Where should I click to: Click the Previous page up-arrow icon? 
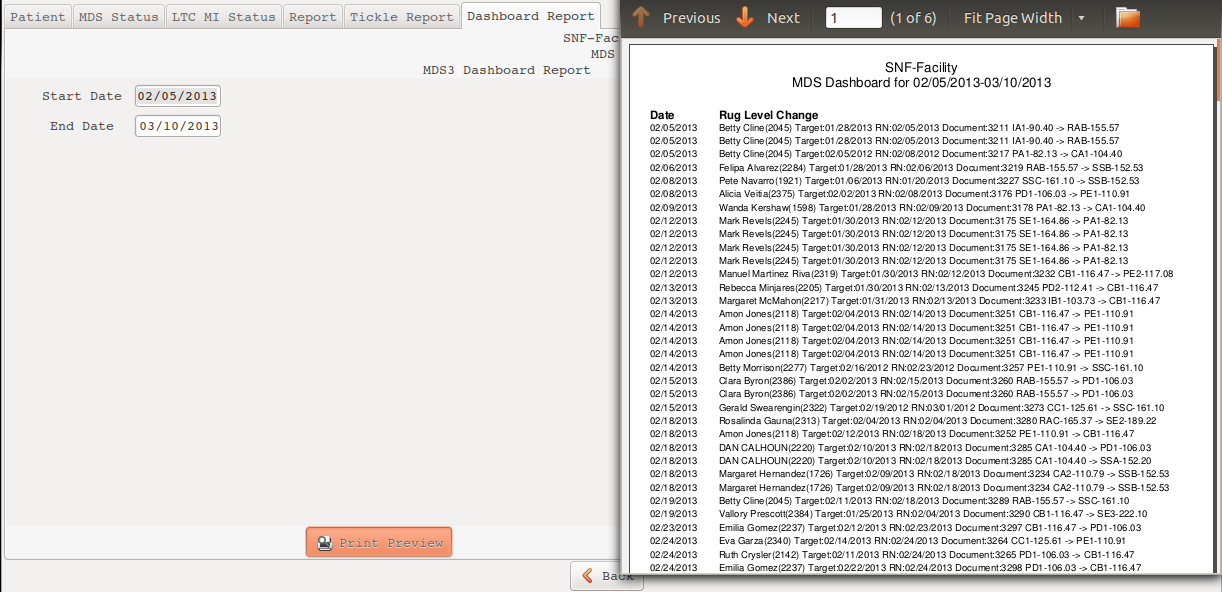pos(641,18)
